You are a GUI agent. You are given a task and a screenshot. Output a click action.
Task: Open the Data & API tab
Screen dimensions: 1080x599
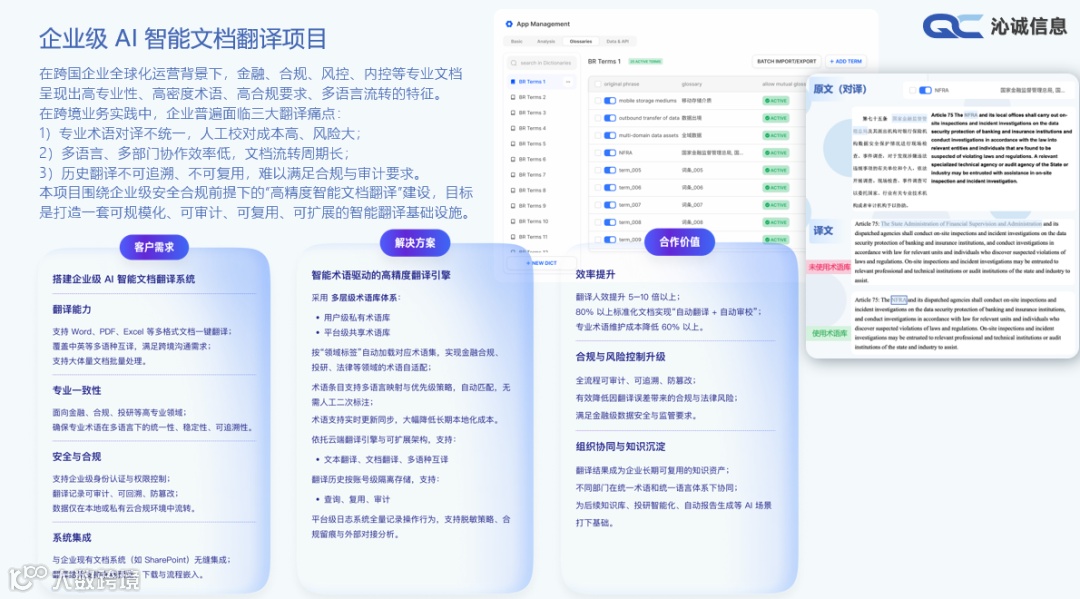(x=617, y=41)
